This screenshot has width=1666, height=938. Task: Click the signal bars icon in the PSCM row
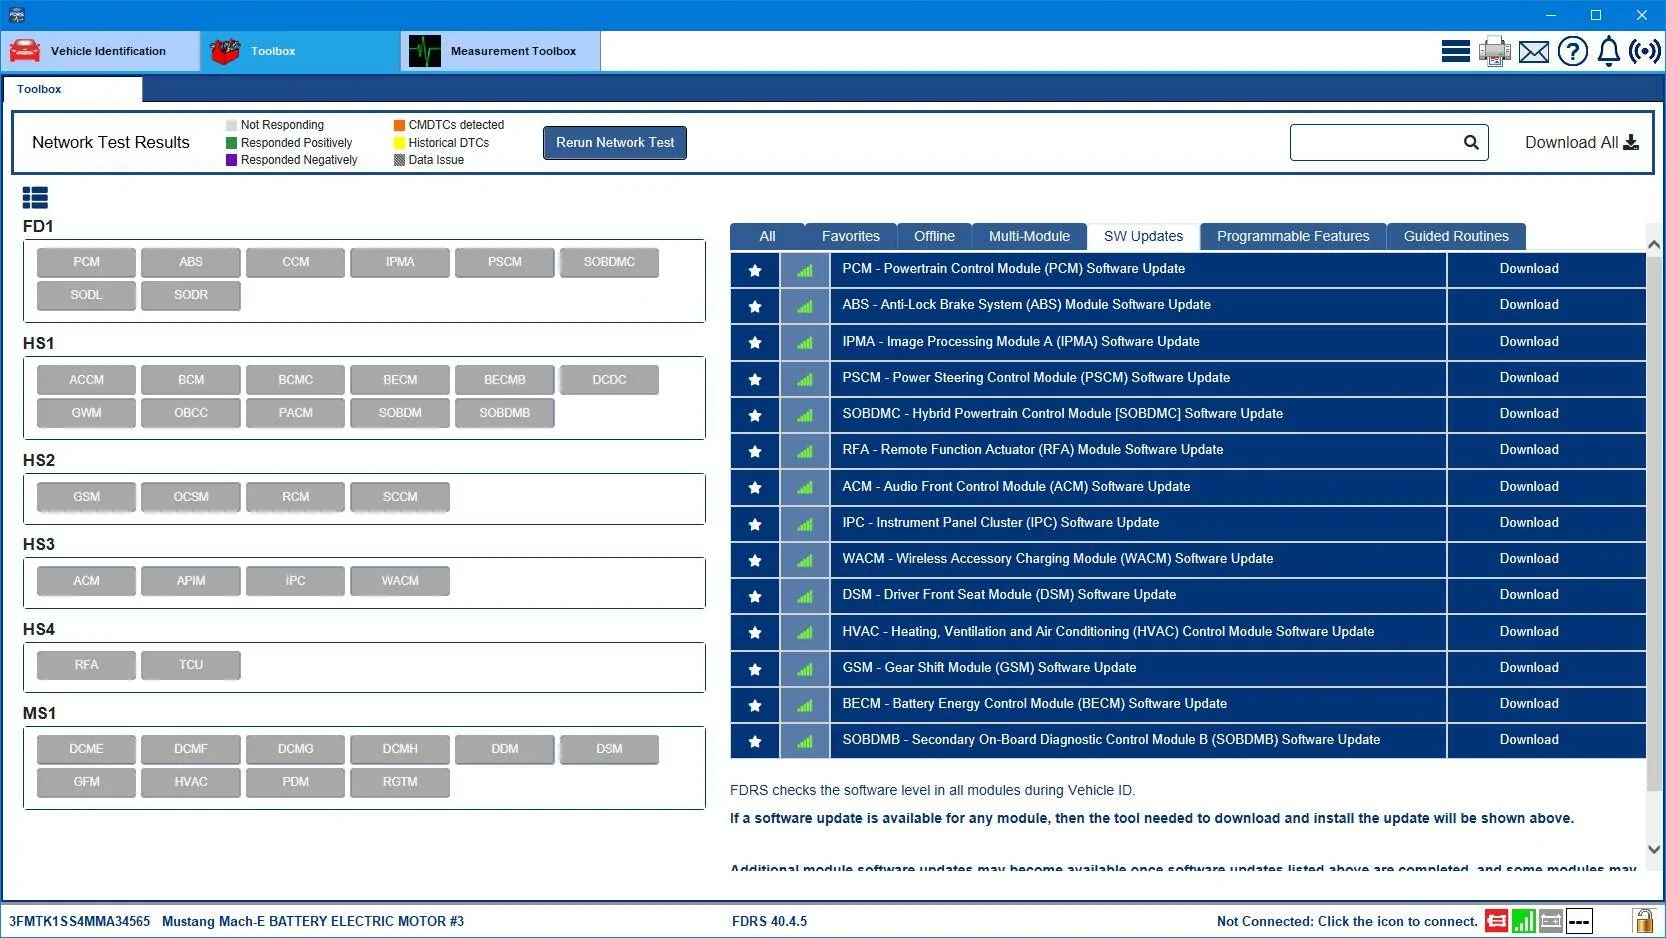[805, 378]
